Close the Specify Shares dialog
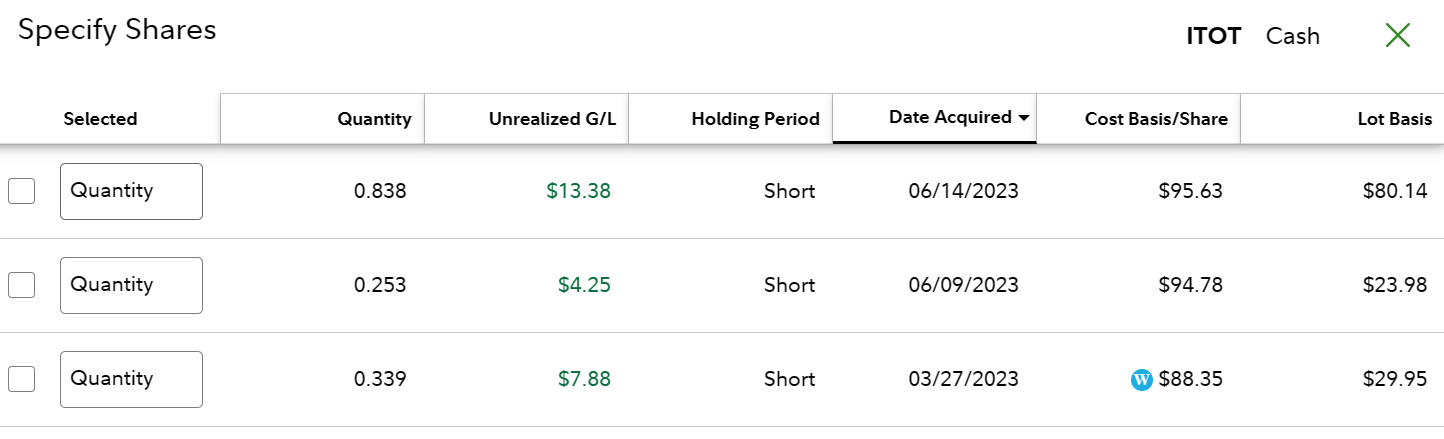Image resolution: width=1444 pixels, height=439 pixels. pos(1397,36)
